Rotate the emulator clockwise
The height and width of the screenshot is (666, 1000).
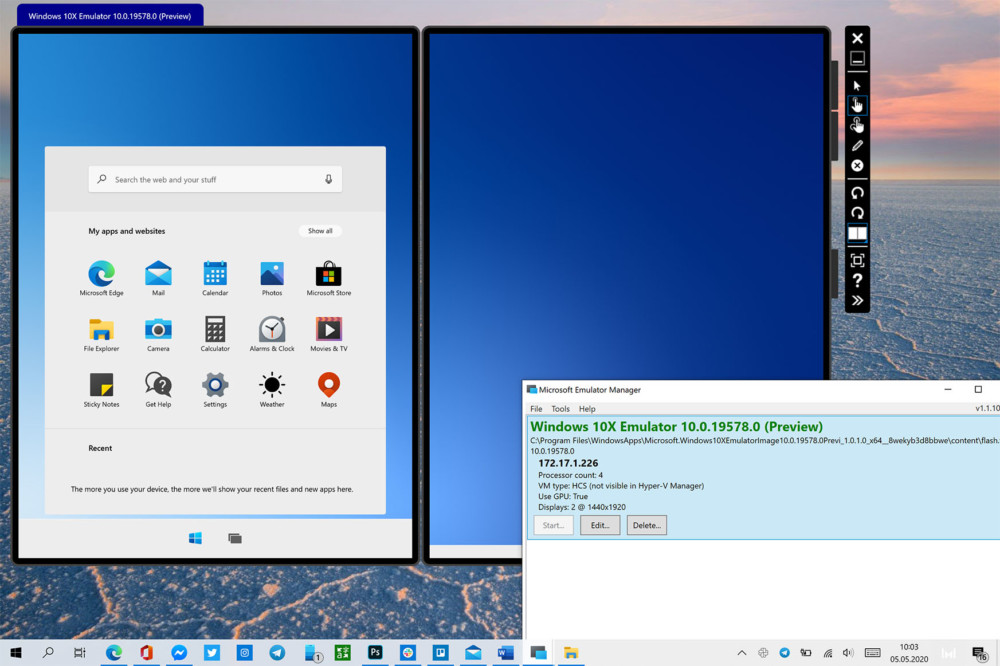tap(857, 213)
